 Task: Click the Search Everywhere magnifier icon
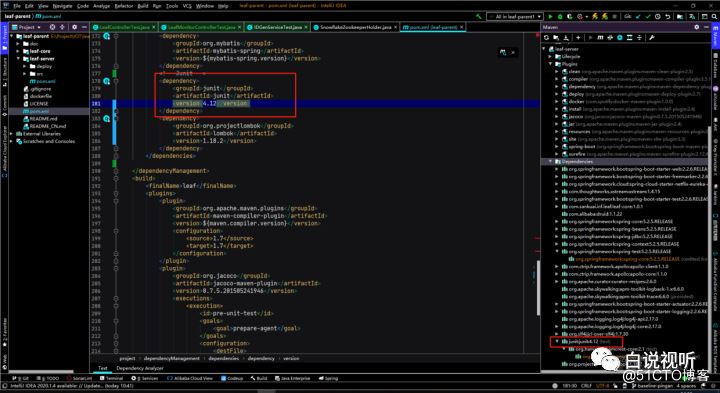pyautogui.click(x=714, y=17)
